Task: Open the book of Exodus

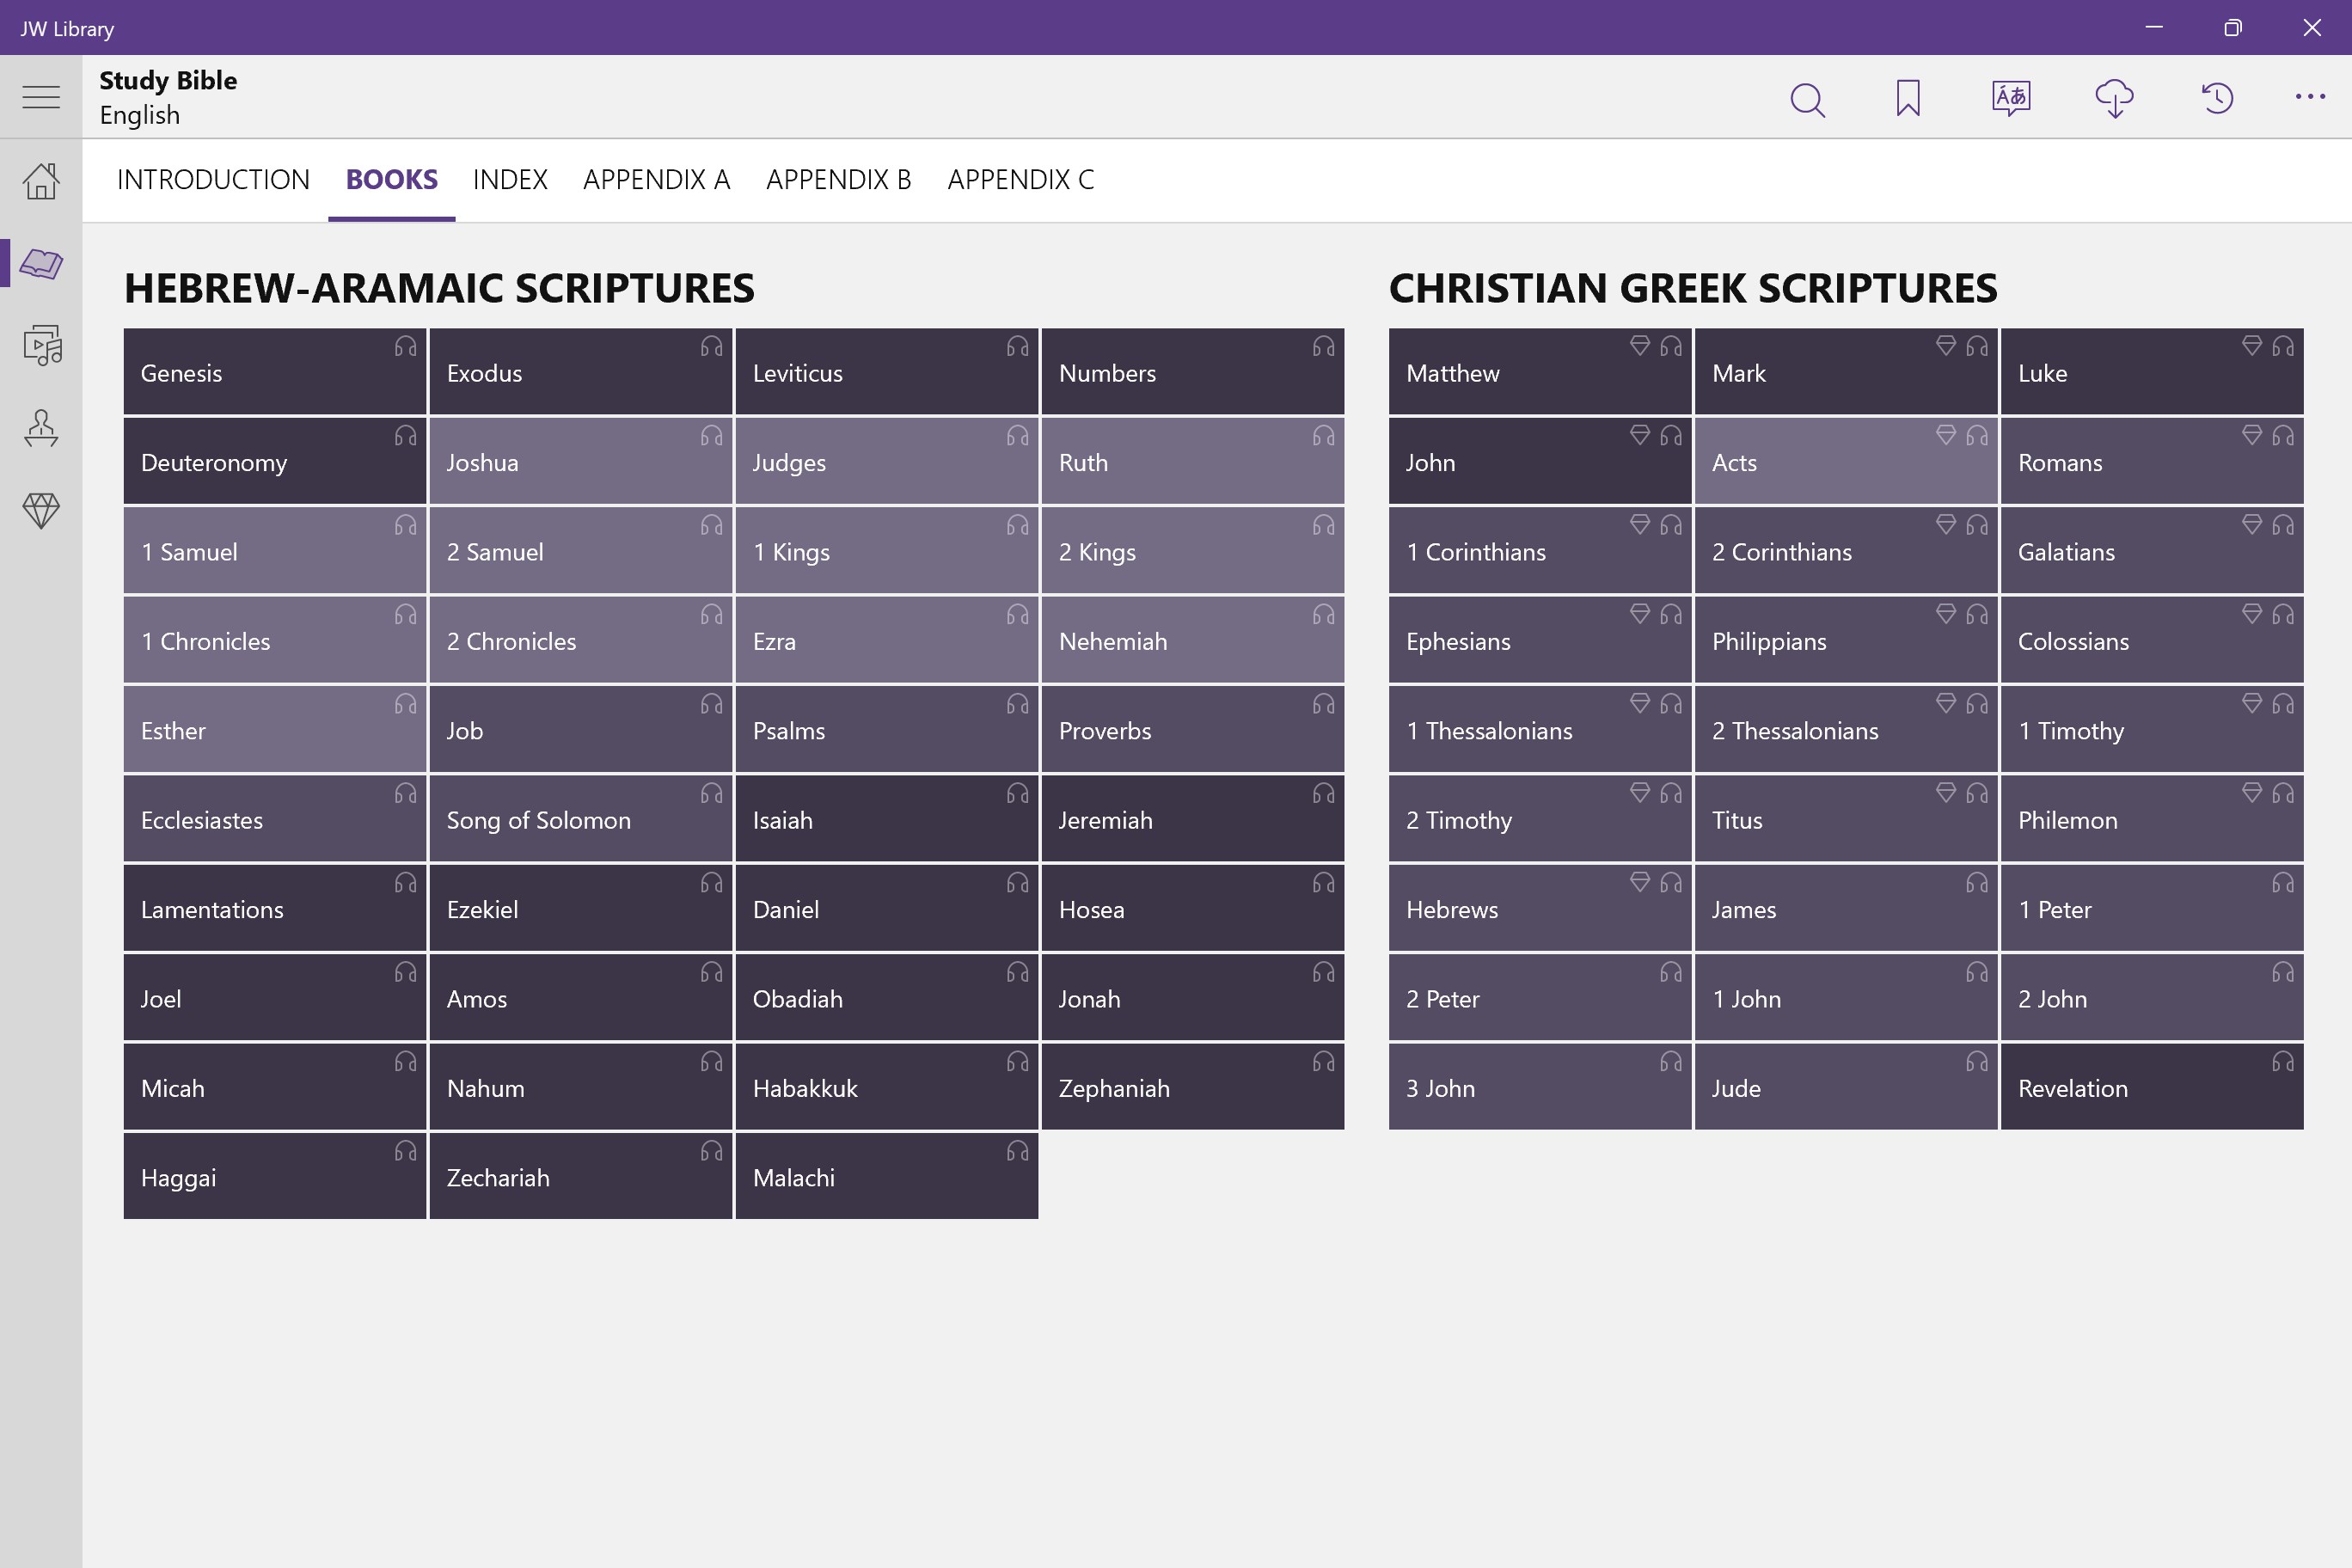Action: pyautogui.click(x=580, y=371)
